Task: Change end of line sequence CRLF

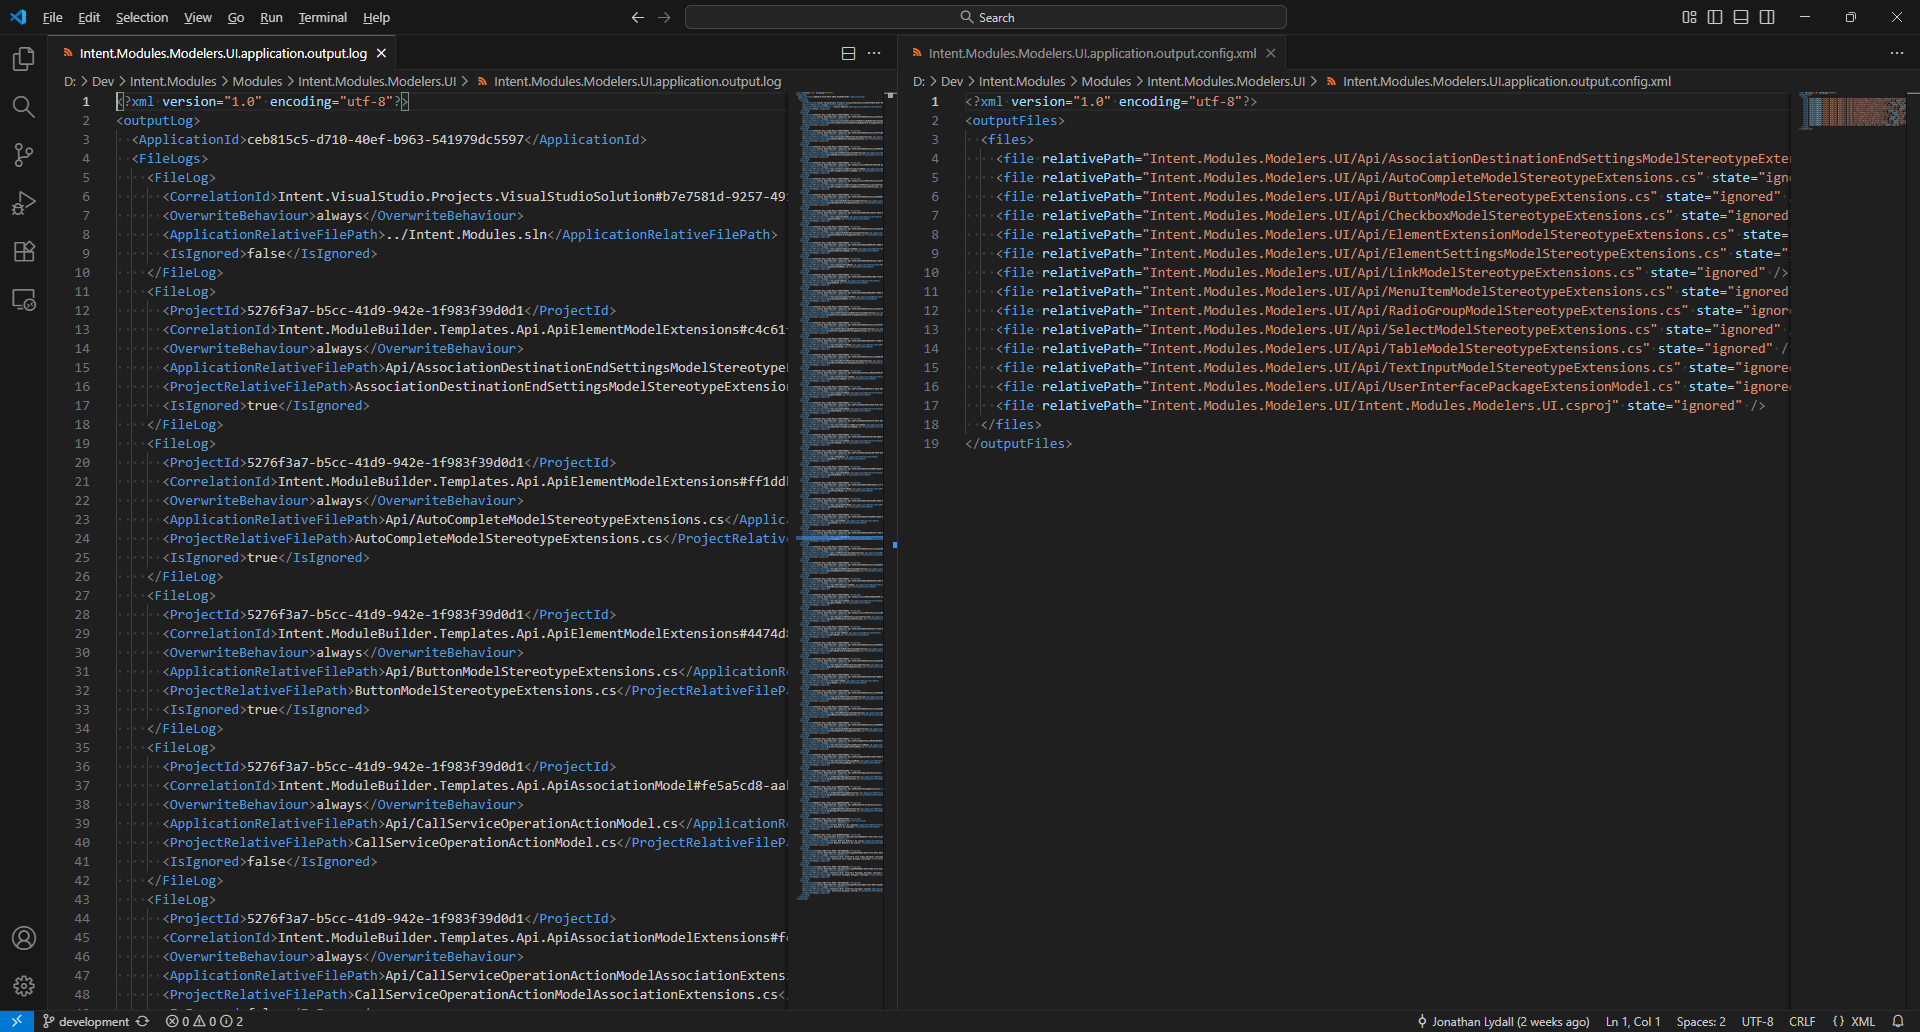Action: click(1802, 1021)
